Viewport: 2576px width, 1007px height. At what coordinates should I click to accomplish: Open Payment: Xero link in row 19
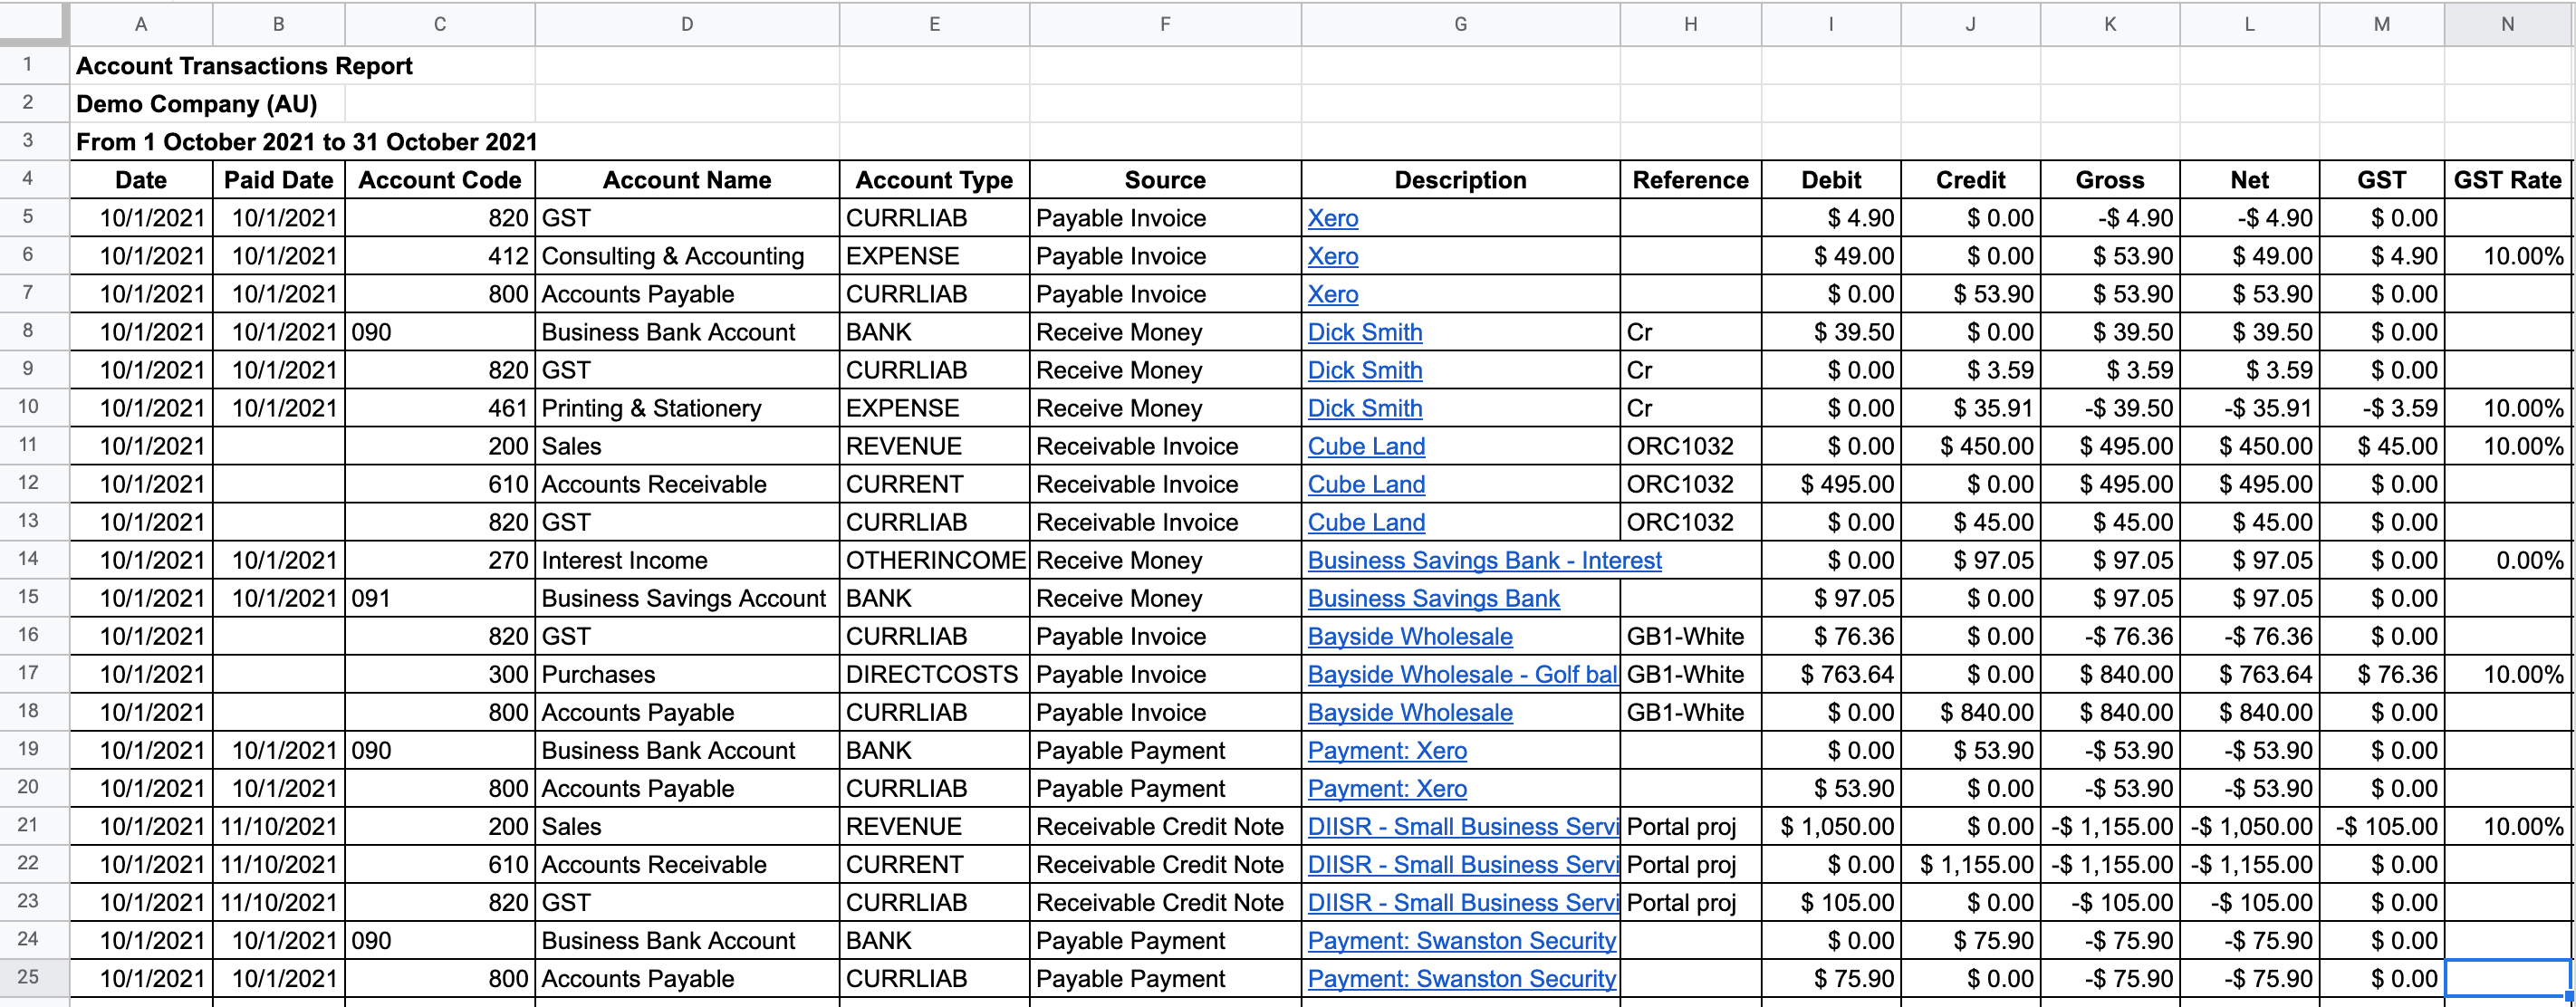(1387, 750)
